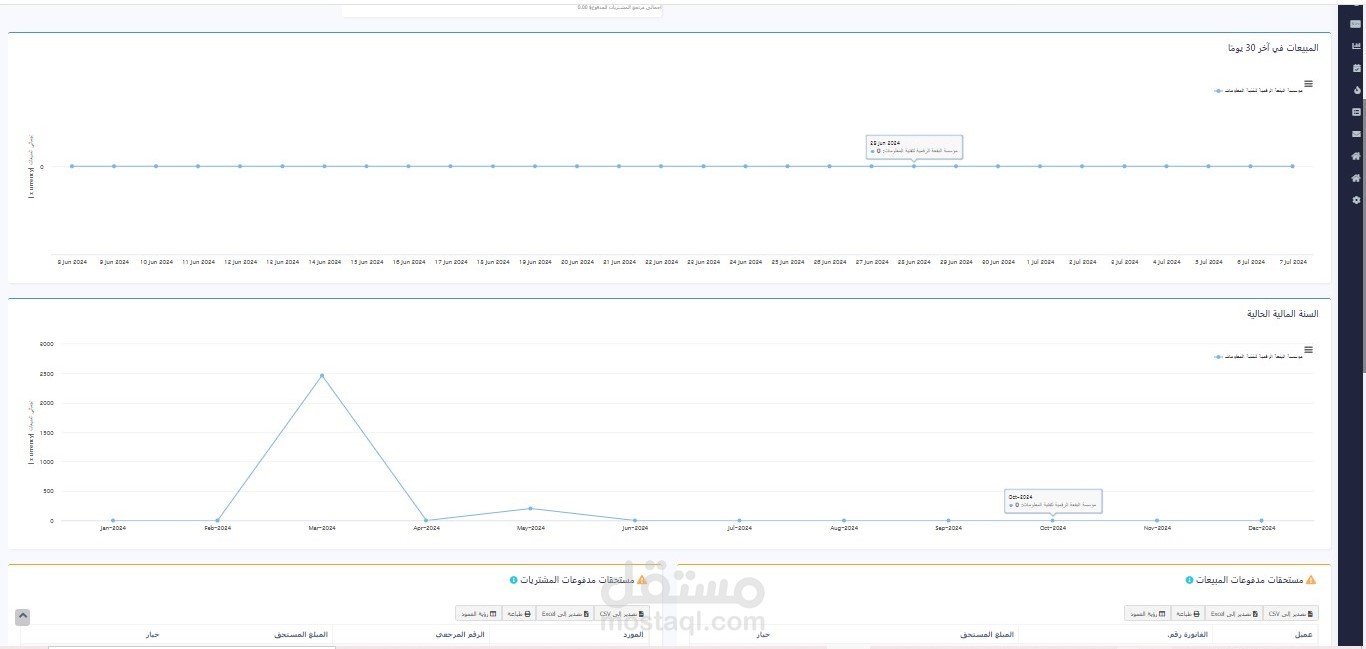Open the hamburger menu of the 30-day sales chart
The image size is (1366, 649).
(x=1308, y=84)
